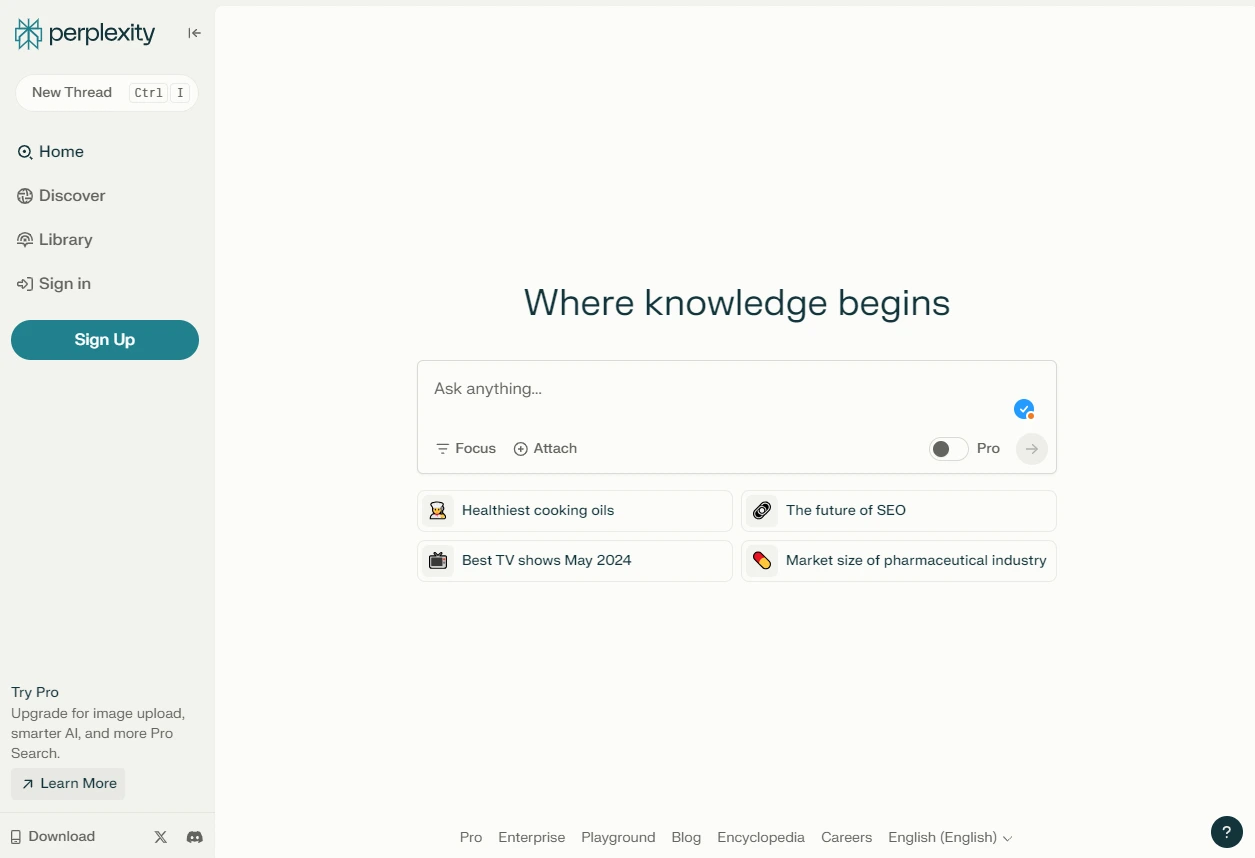Visit the Blog footer link
The width and height of the screenshot is (1255, 858).
click(686, 838)
